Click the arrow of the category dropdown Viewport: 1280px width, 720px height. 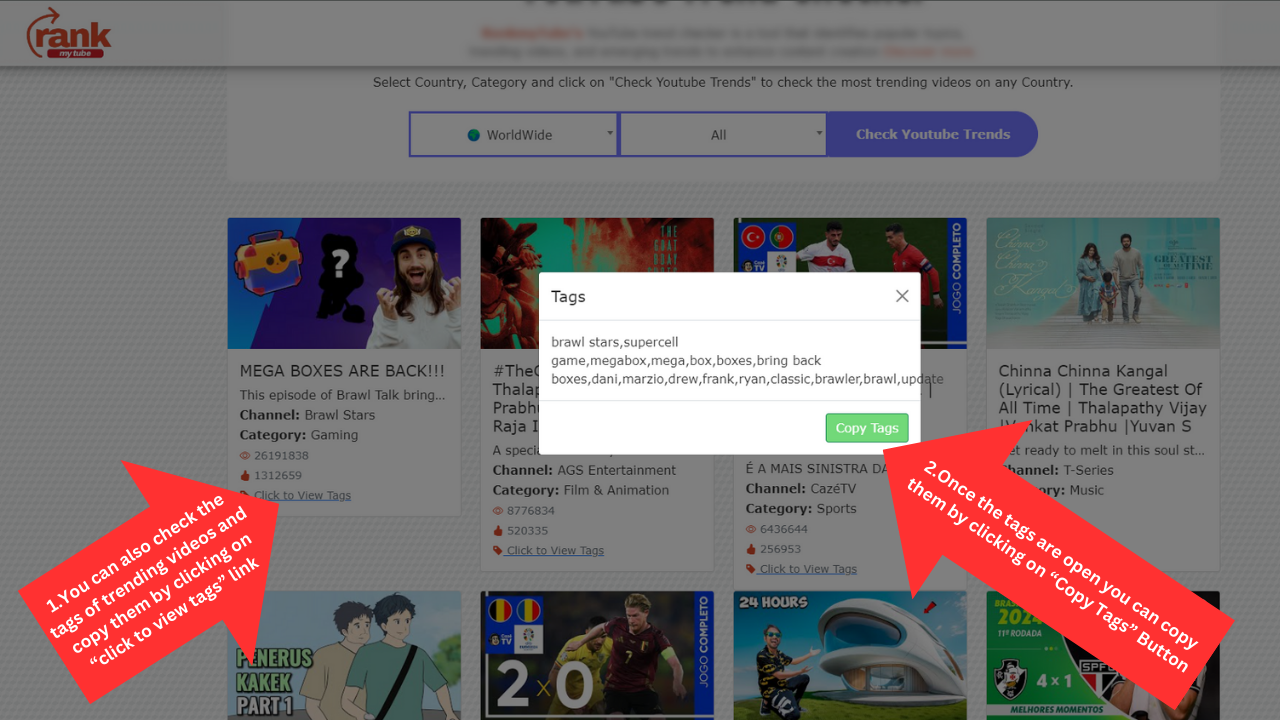pos(819,133)
